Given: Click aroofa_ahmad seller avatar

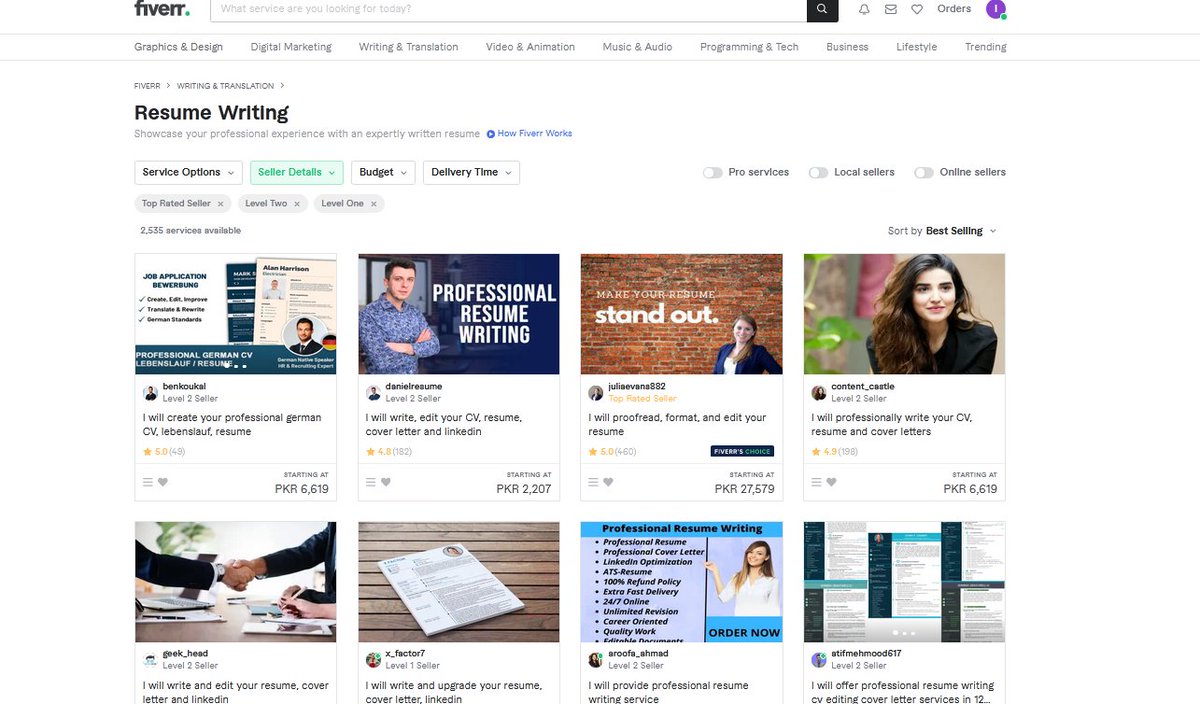Looking at the screenshot, I should click(x=596, y=660).
